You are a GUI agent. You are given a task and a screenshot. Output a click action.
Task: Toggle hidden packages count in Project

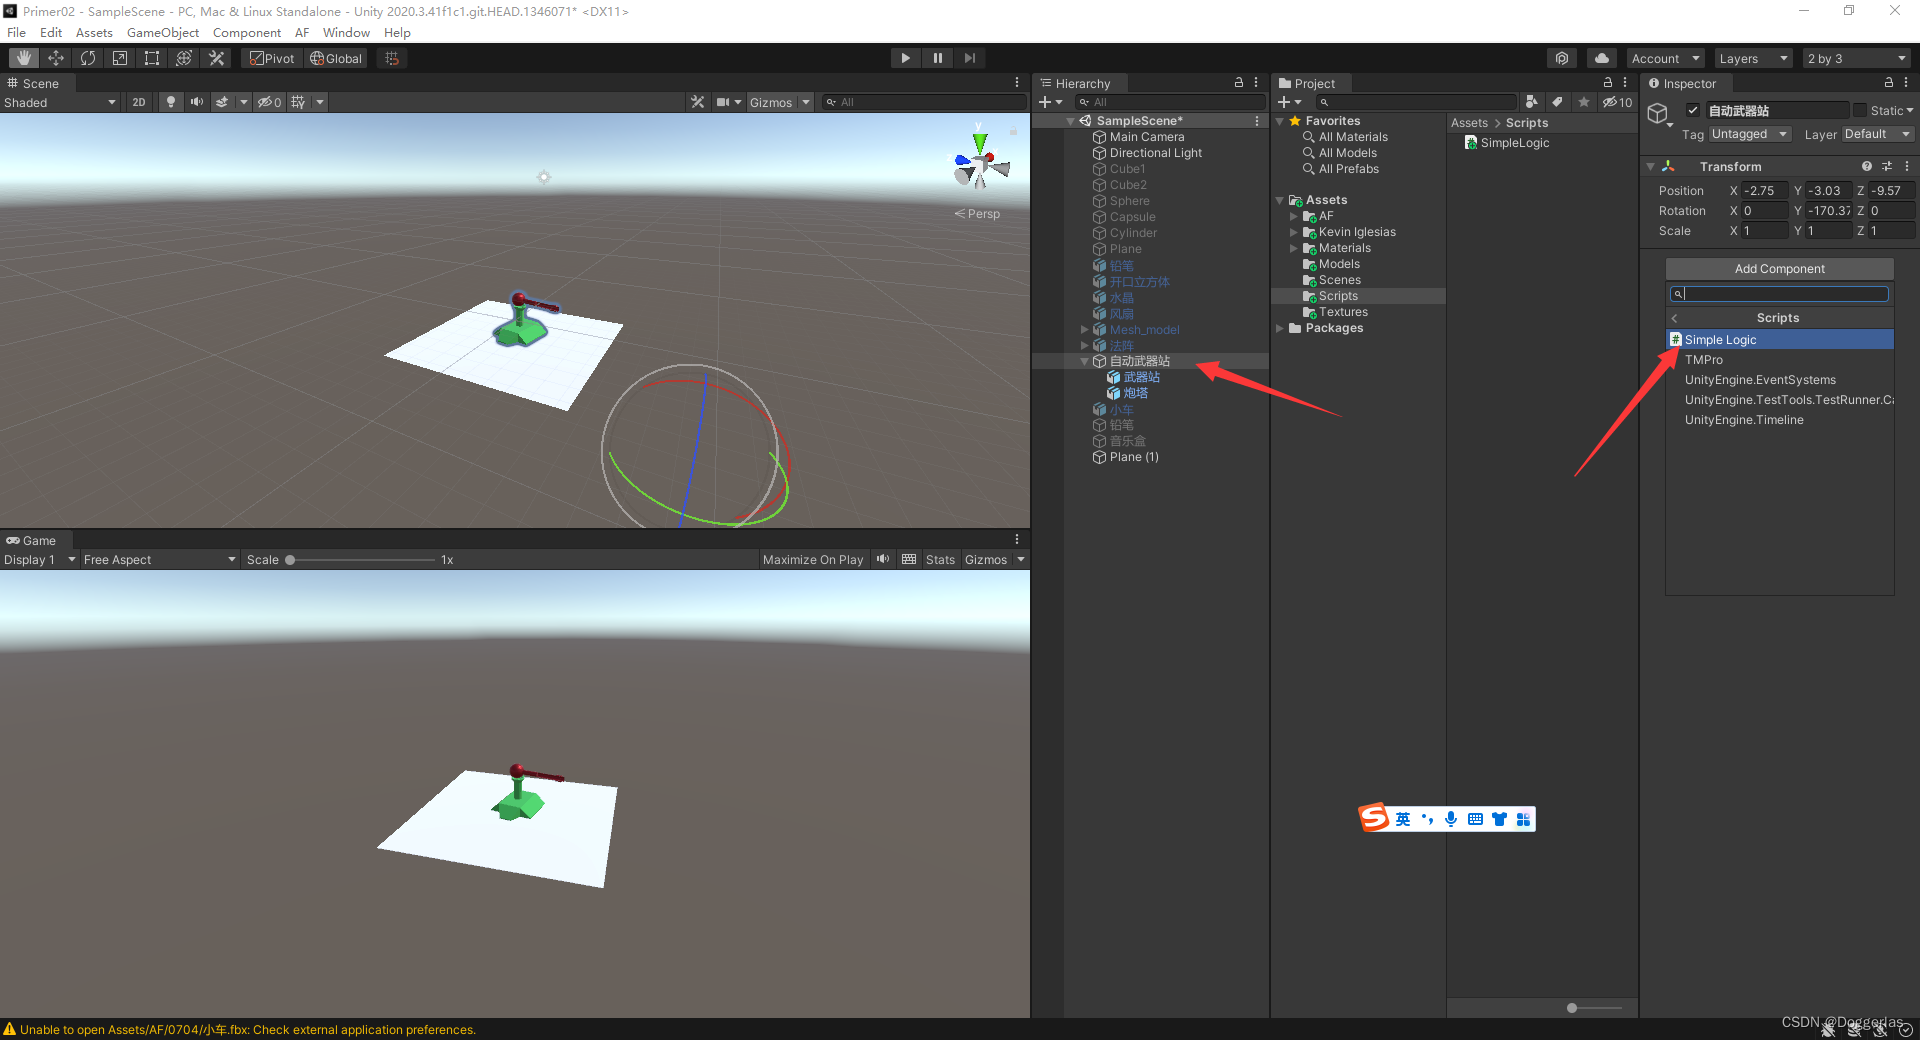coord(1617,102)
